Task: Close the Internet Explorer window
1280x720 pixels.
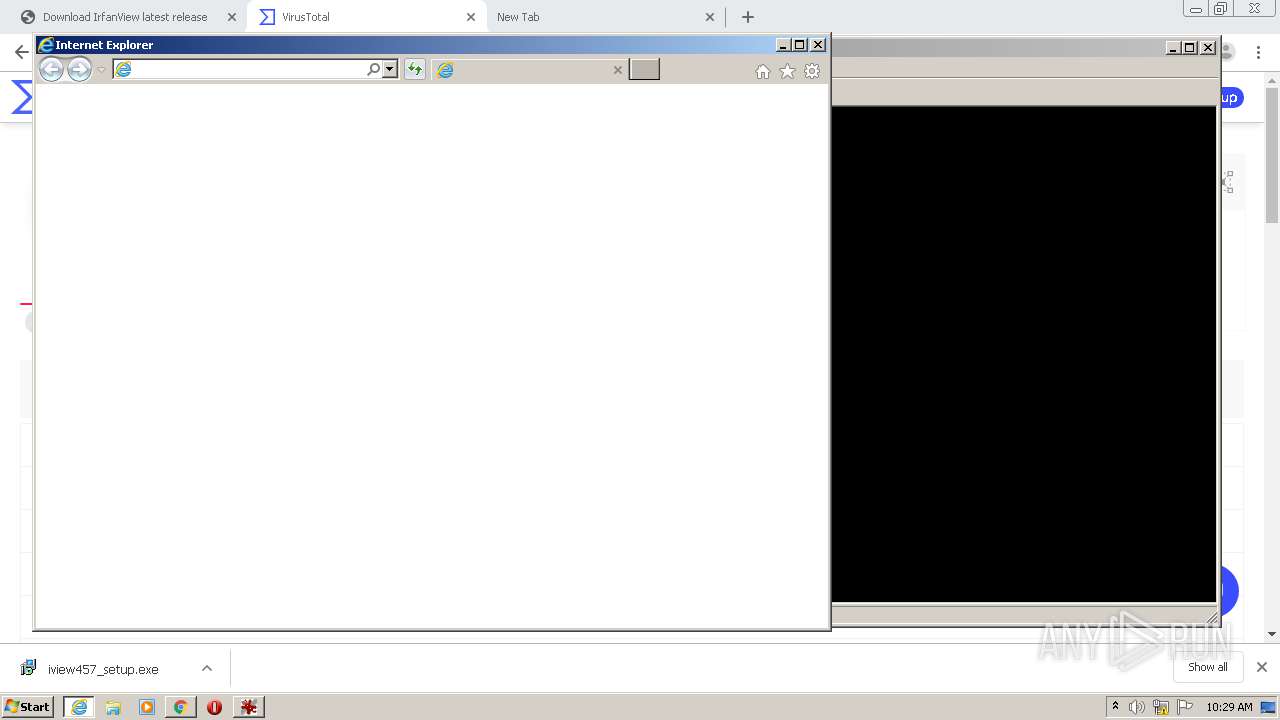Action: [x=818, y=45]
